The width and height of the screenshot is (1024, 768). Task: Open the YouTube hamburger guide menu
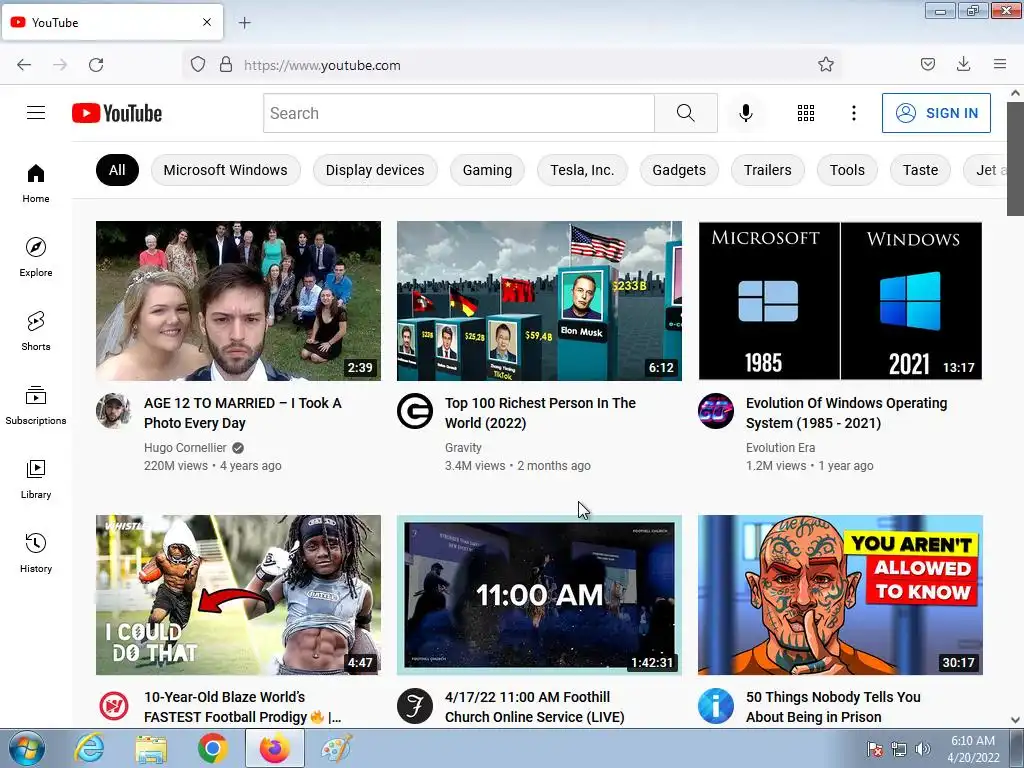point(36,113)
